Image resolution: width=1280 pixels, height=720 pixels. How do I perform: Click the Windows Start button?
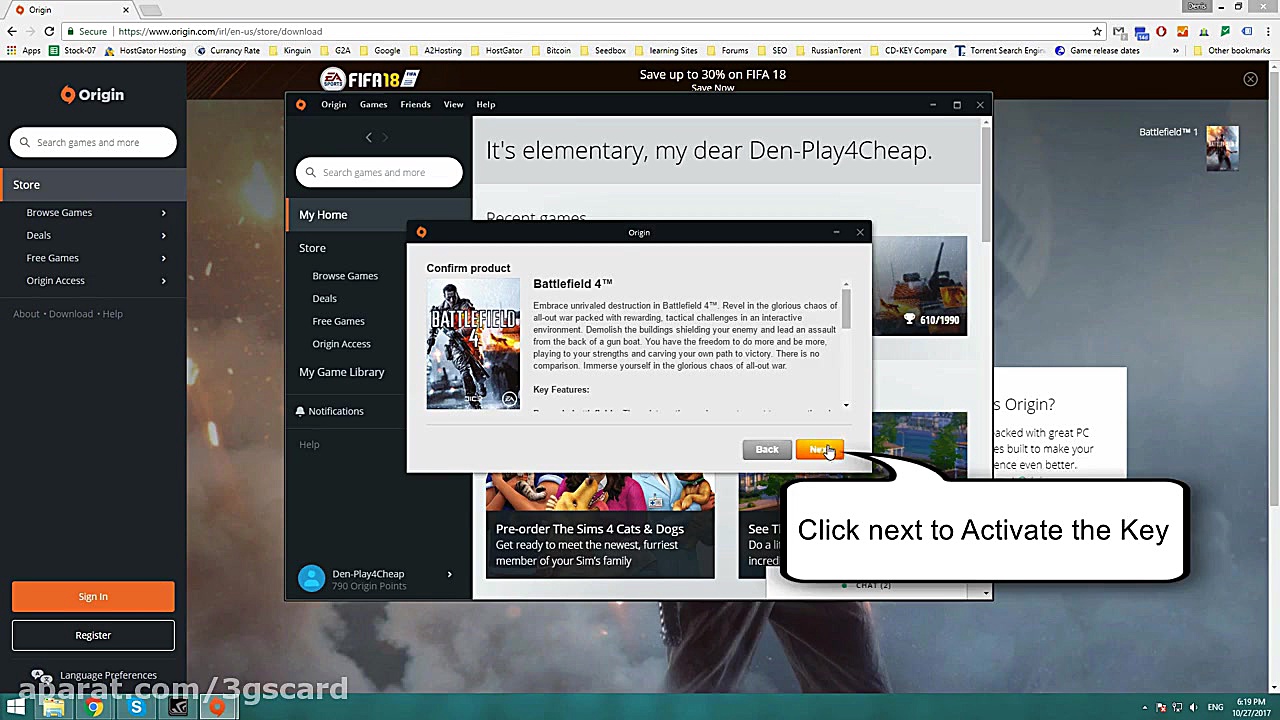coord(16,708)
